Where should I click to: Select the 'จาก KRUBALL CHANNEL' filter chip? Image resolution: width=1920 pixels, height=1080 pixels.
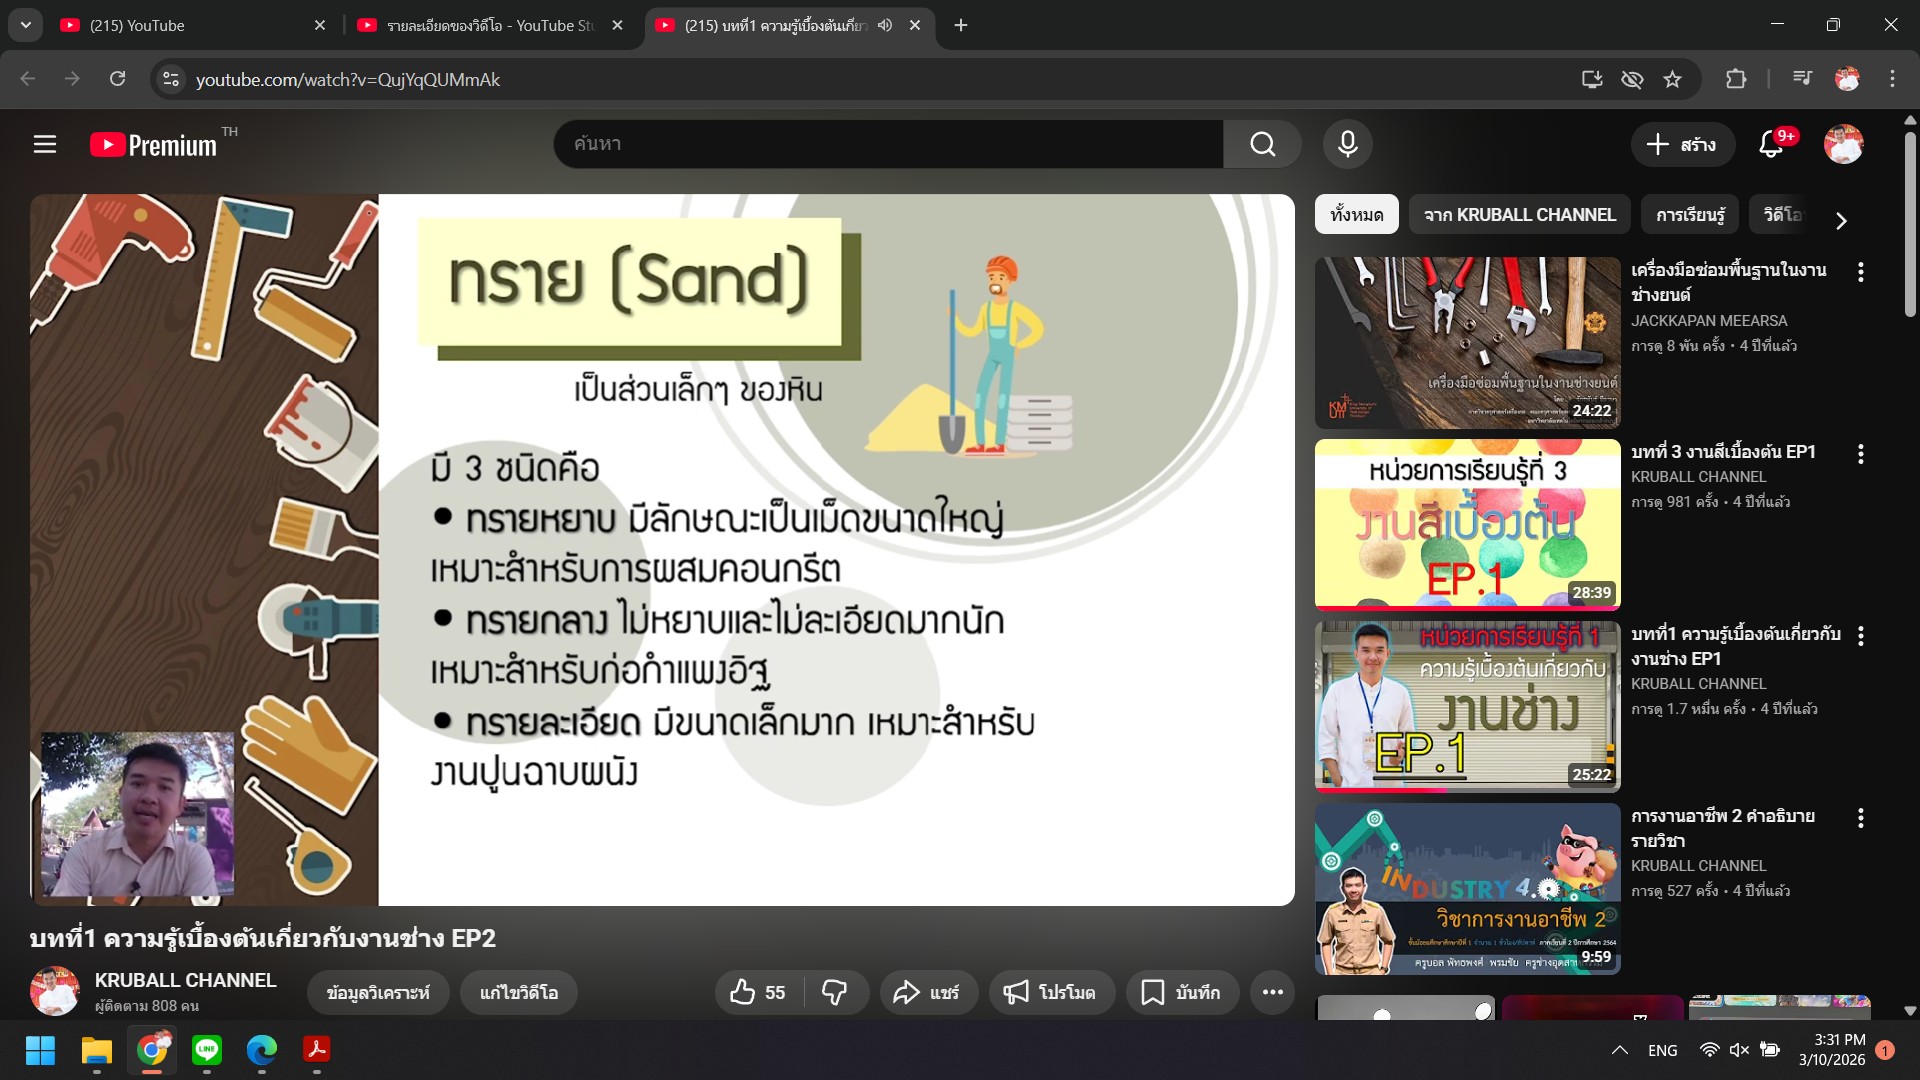1519,215
